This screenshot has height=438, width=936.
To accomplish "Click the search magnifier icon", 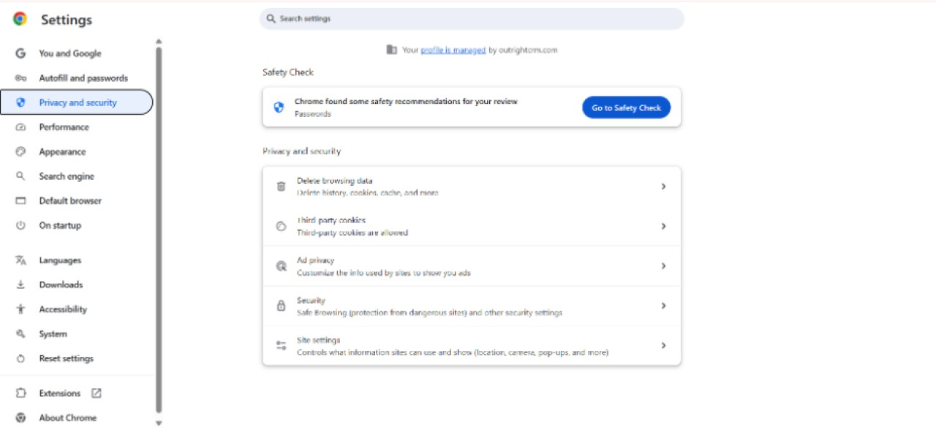I will [271, 19].
